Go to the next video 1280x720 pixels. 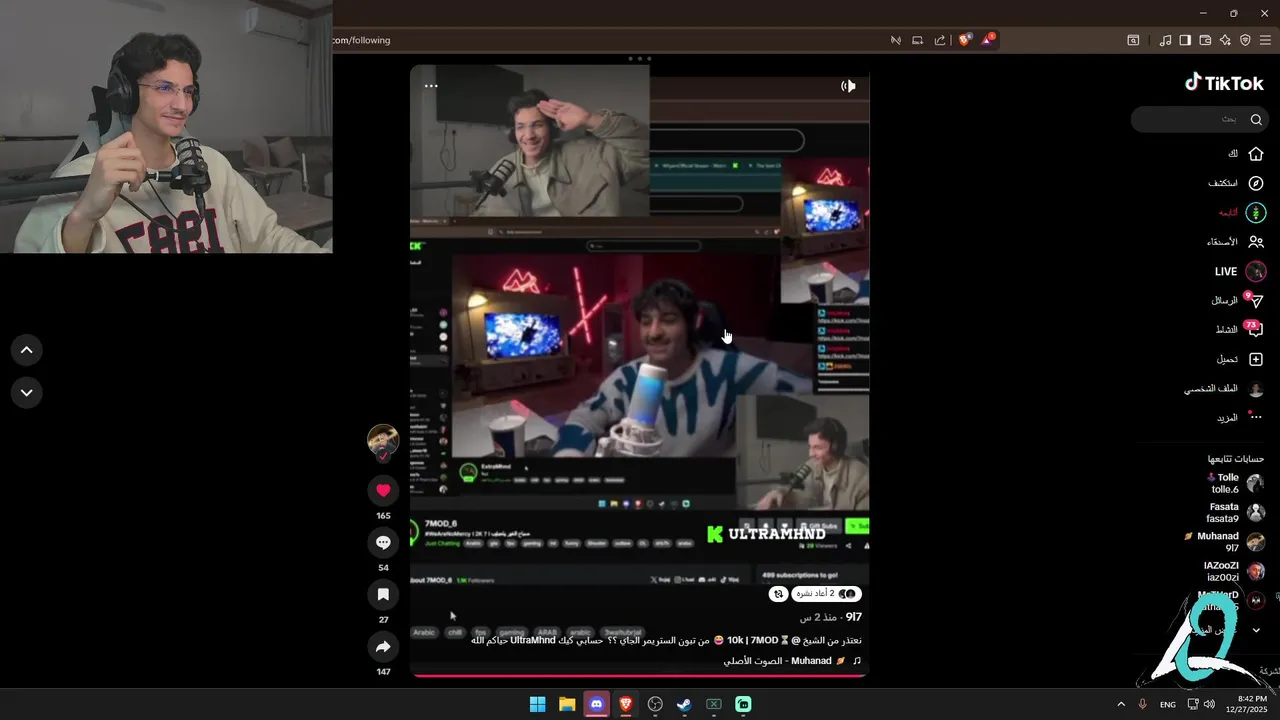pyautogui.click(x=27, y=392)
